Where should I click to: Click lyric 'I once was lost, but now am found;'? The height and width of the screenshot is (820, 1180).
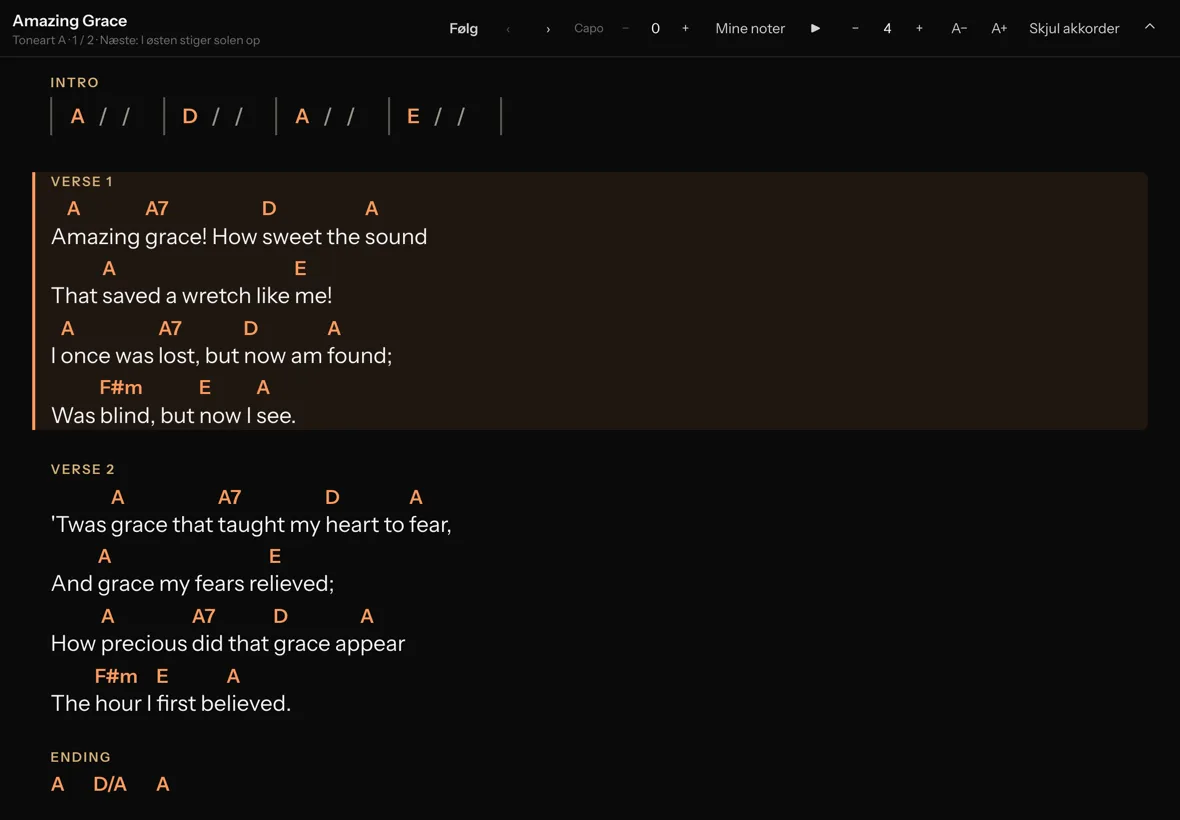[x=222, y=356]
